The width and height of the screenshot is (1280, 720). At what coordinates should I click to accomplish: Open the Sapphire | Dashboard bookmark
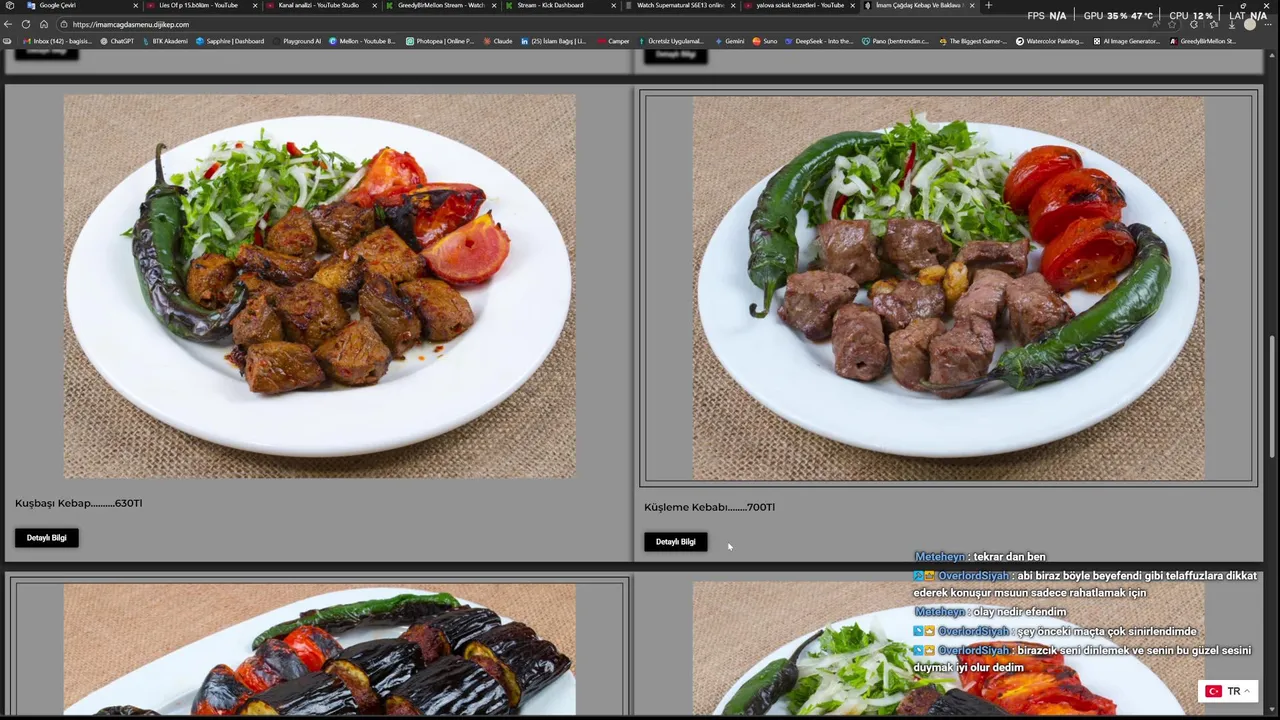tap(230, 41)
